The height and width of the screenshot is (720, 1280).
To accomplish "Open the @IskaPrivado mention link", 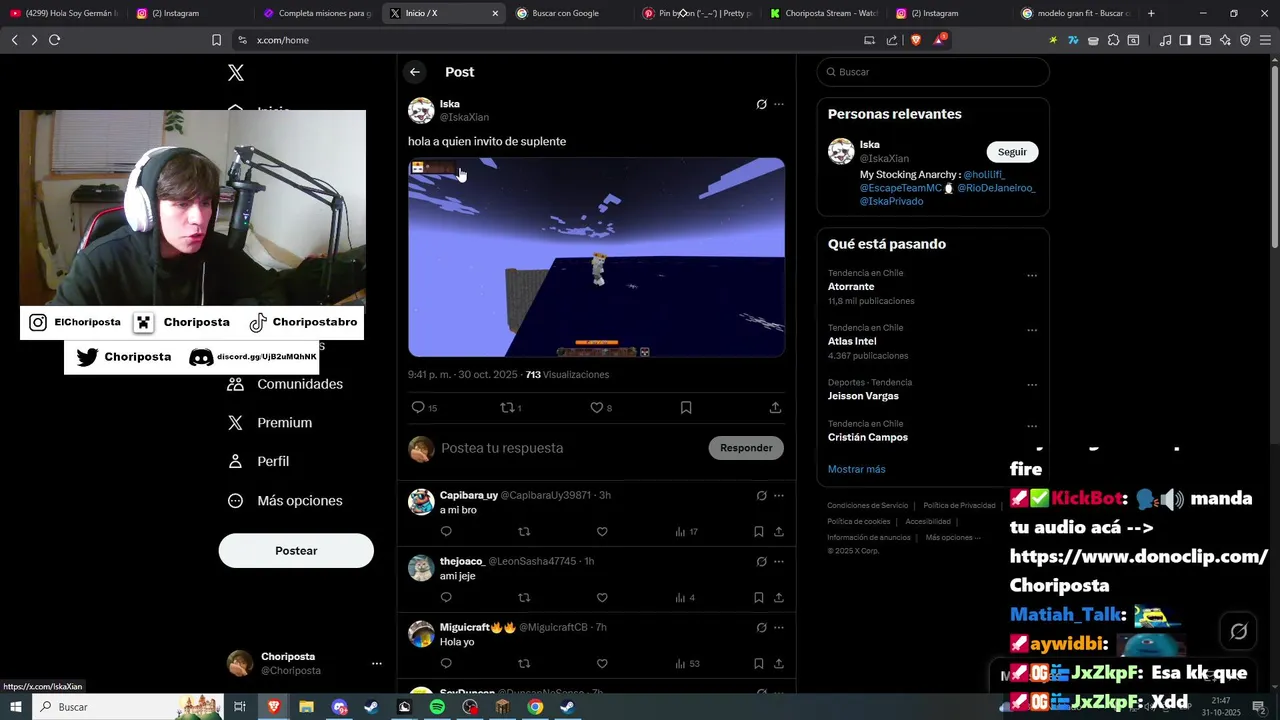I will click(891, 201).
